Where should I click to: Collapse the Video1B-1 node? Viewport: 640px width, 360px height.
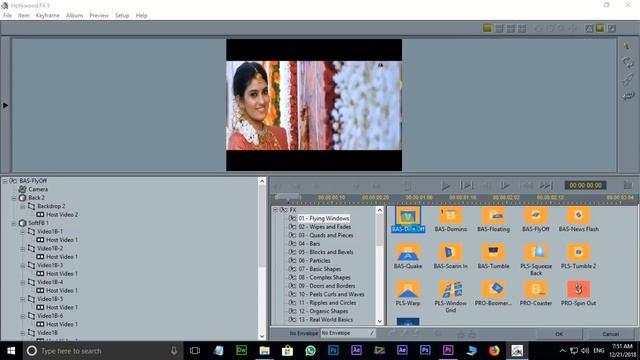click(23, 231)
